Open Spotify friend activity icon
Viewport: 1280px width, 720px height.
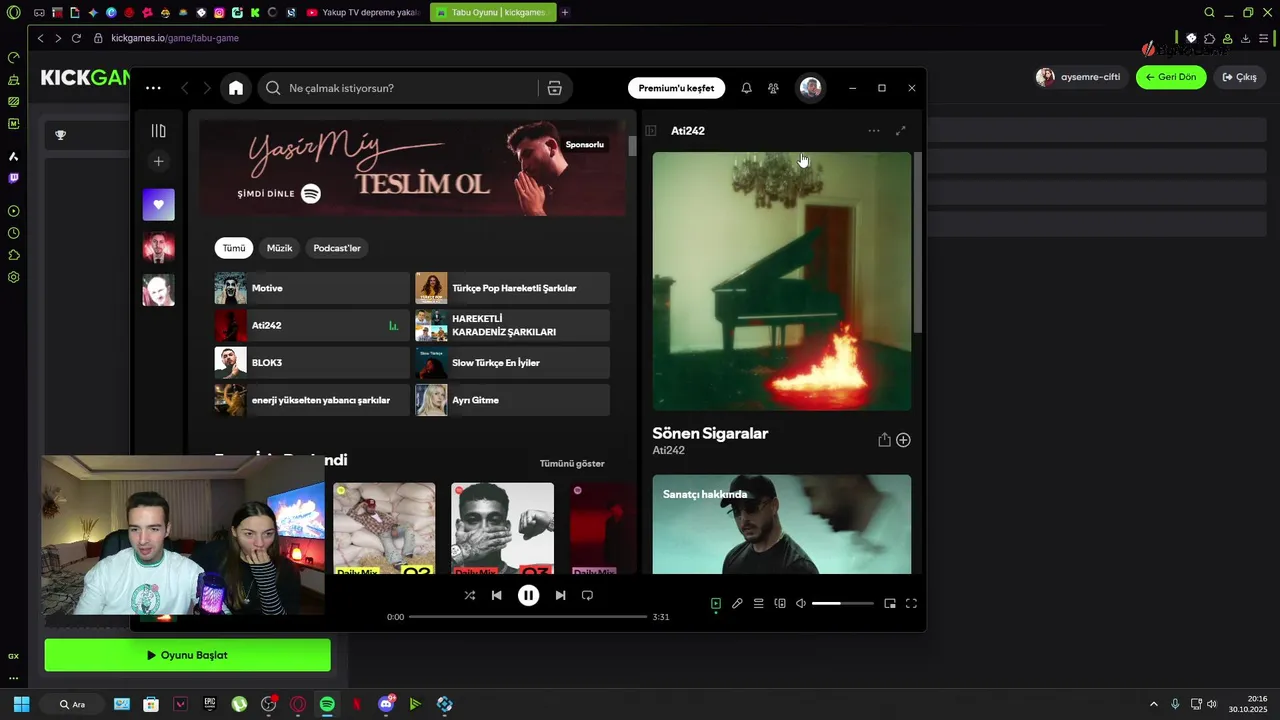click(773, 88)
